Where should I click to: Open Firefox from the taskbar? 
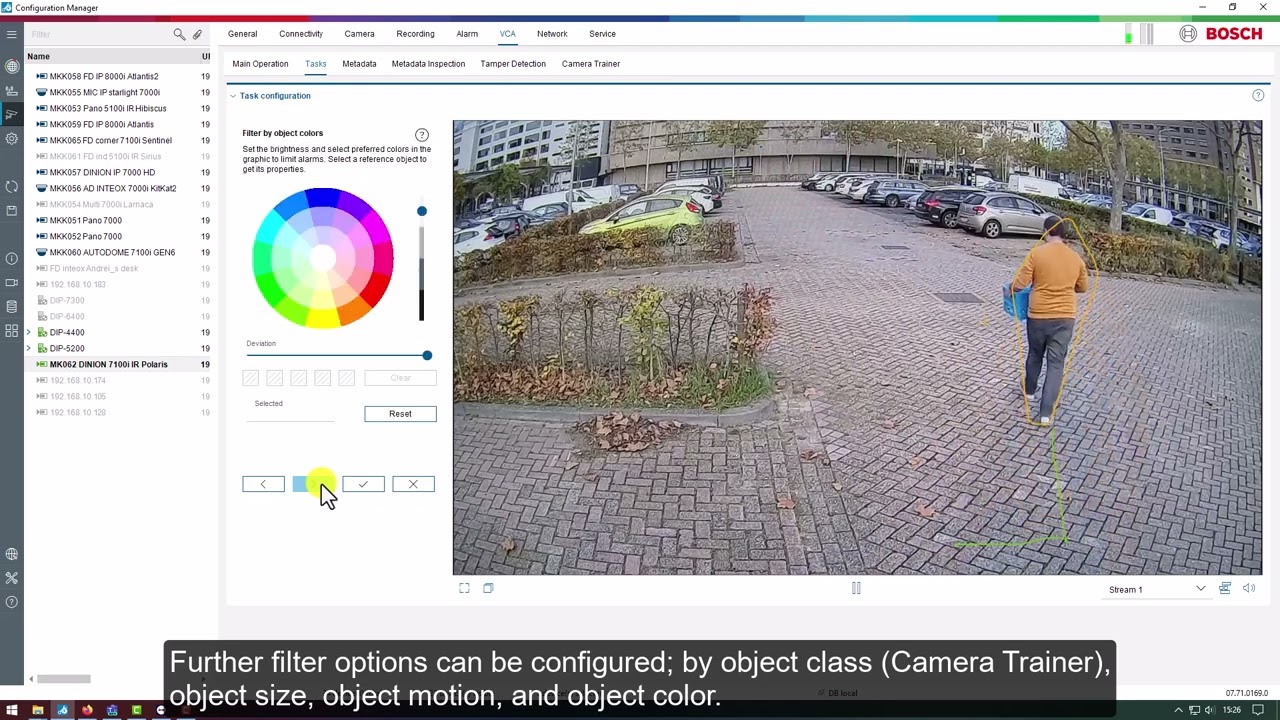pos(87,711)
